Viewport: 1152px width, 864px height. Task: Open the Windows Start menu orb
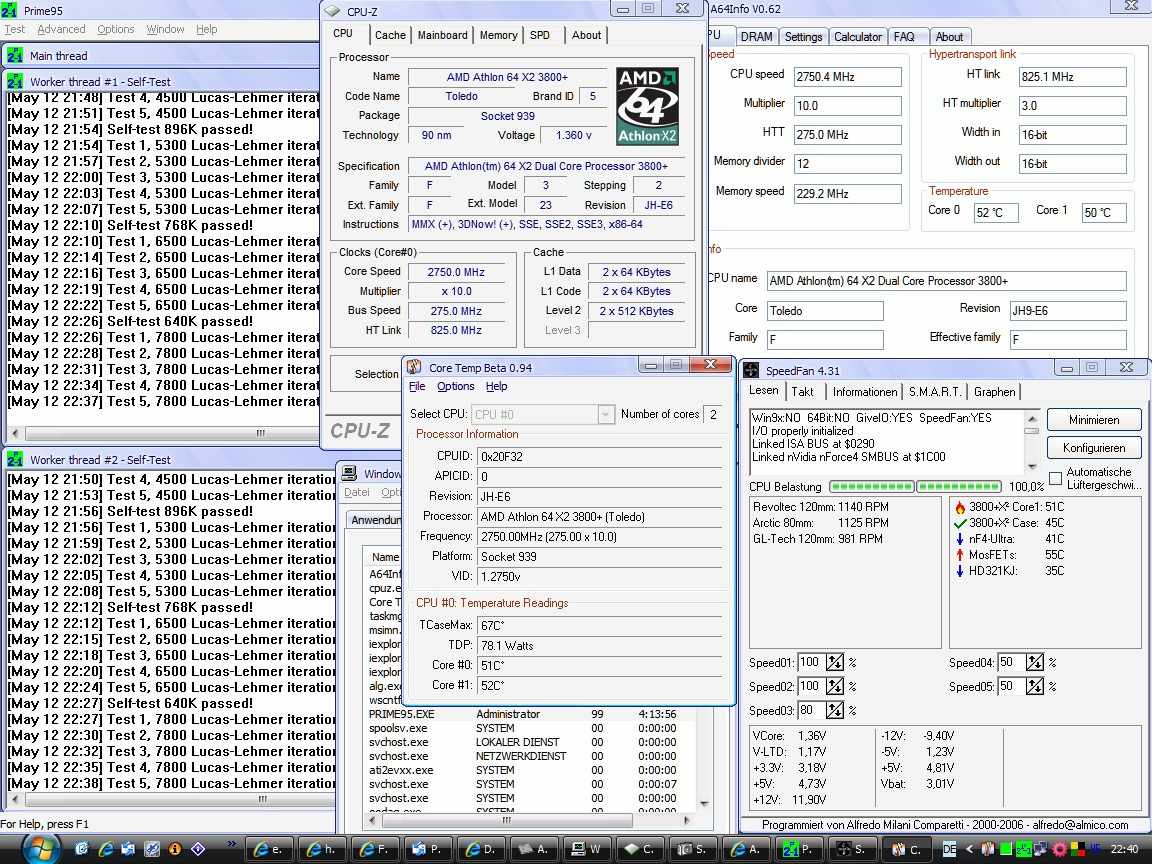(40, 849)
